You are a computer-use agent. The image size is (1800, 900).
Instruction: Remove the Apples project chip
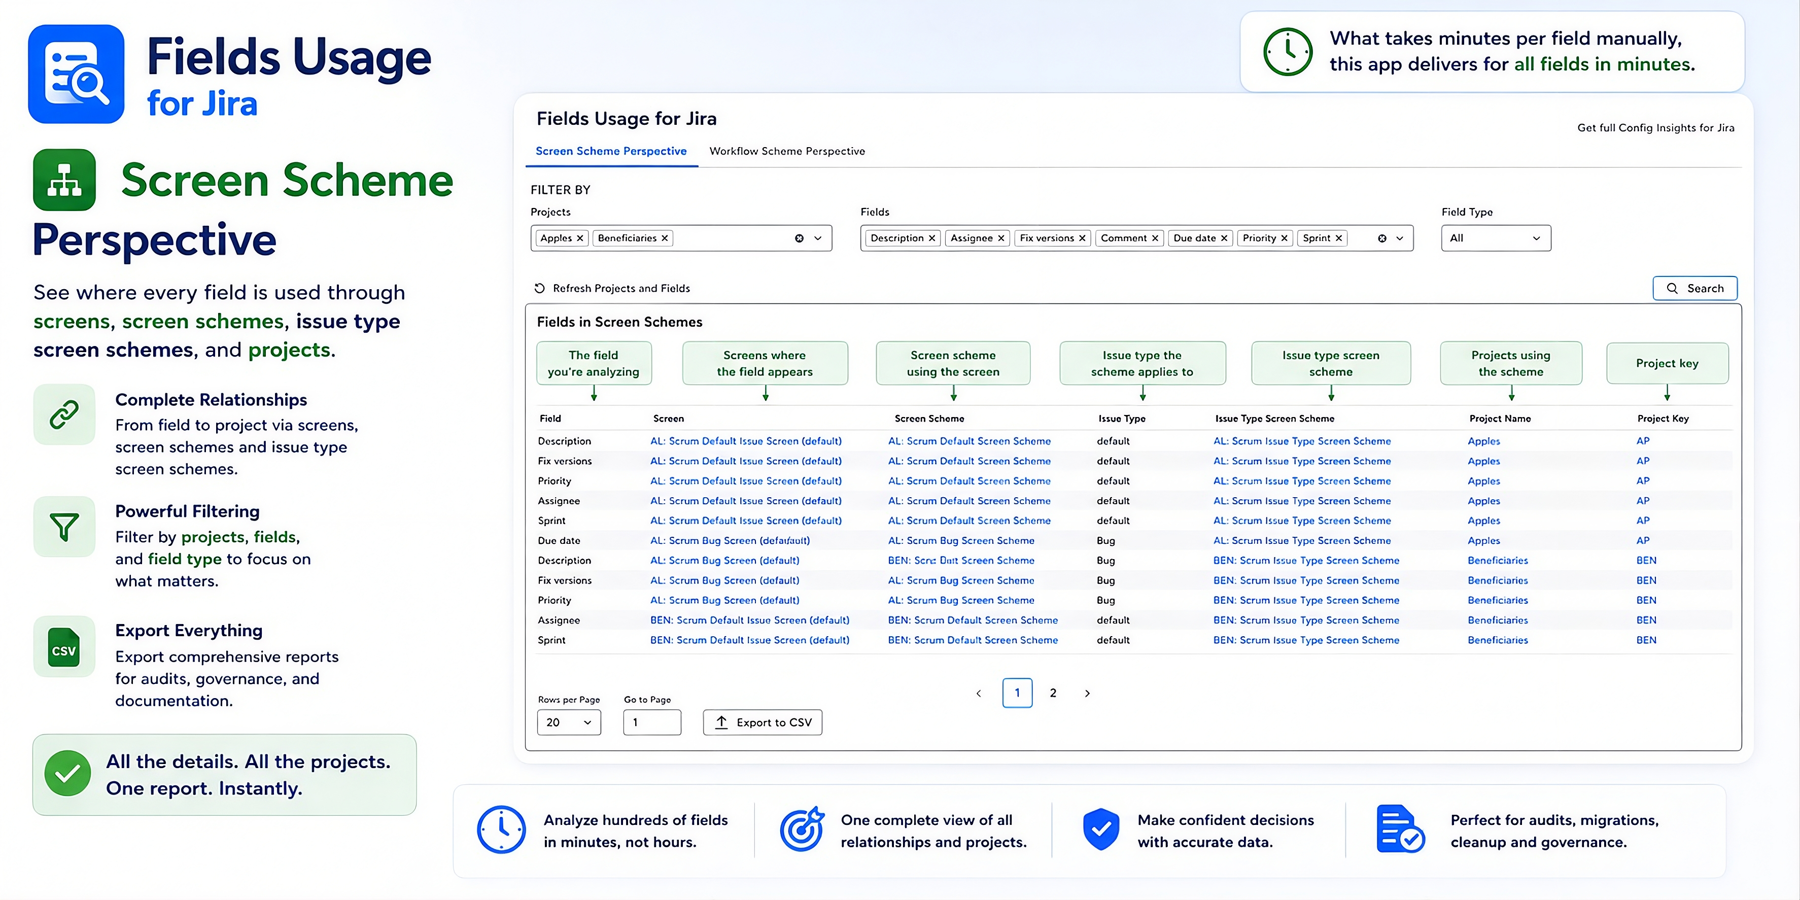(x=580, y=238)
